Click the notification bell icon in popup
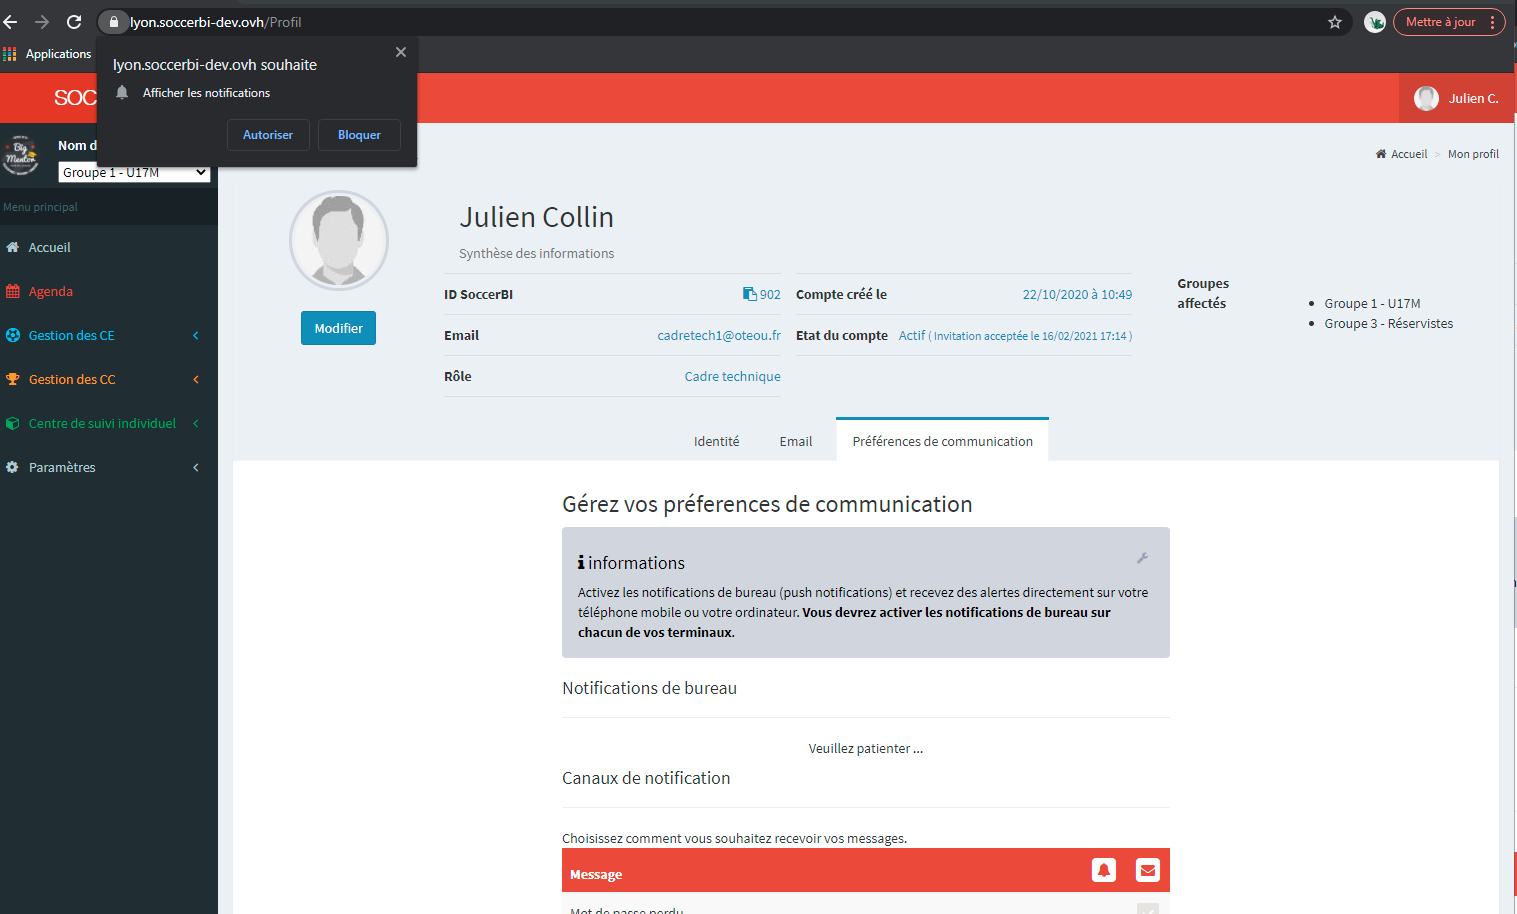Viewport: 1517px width, 914px height. [122, 92]
